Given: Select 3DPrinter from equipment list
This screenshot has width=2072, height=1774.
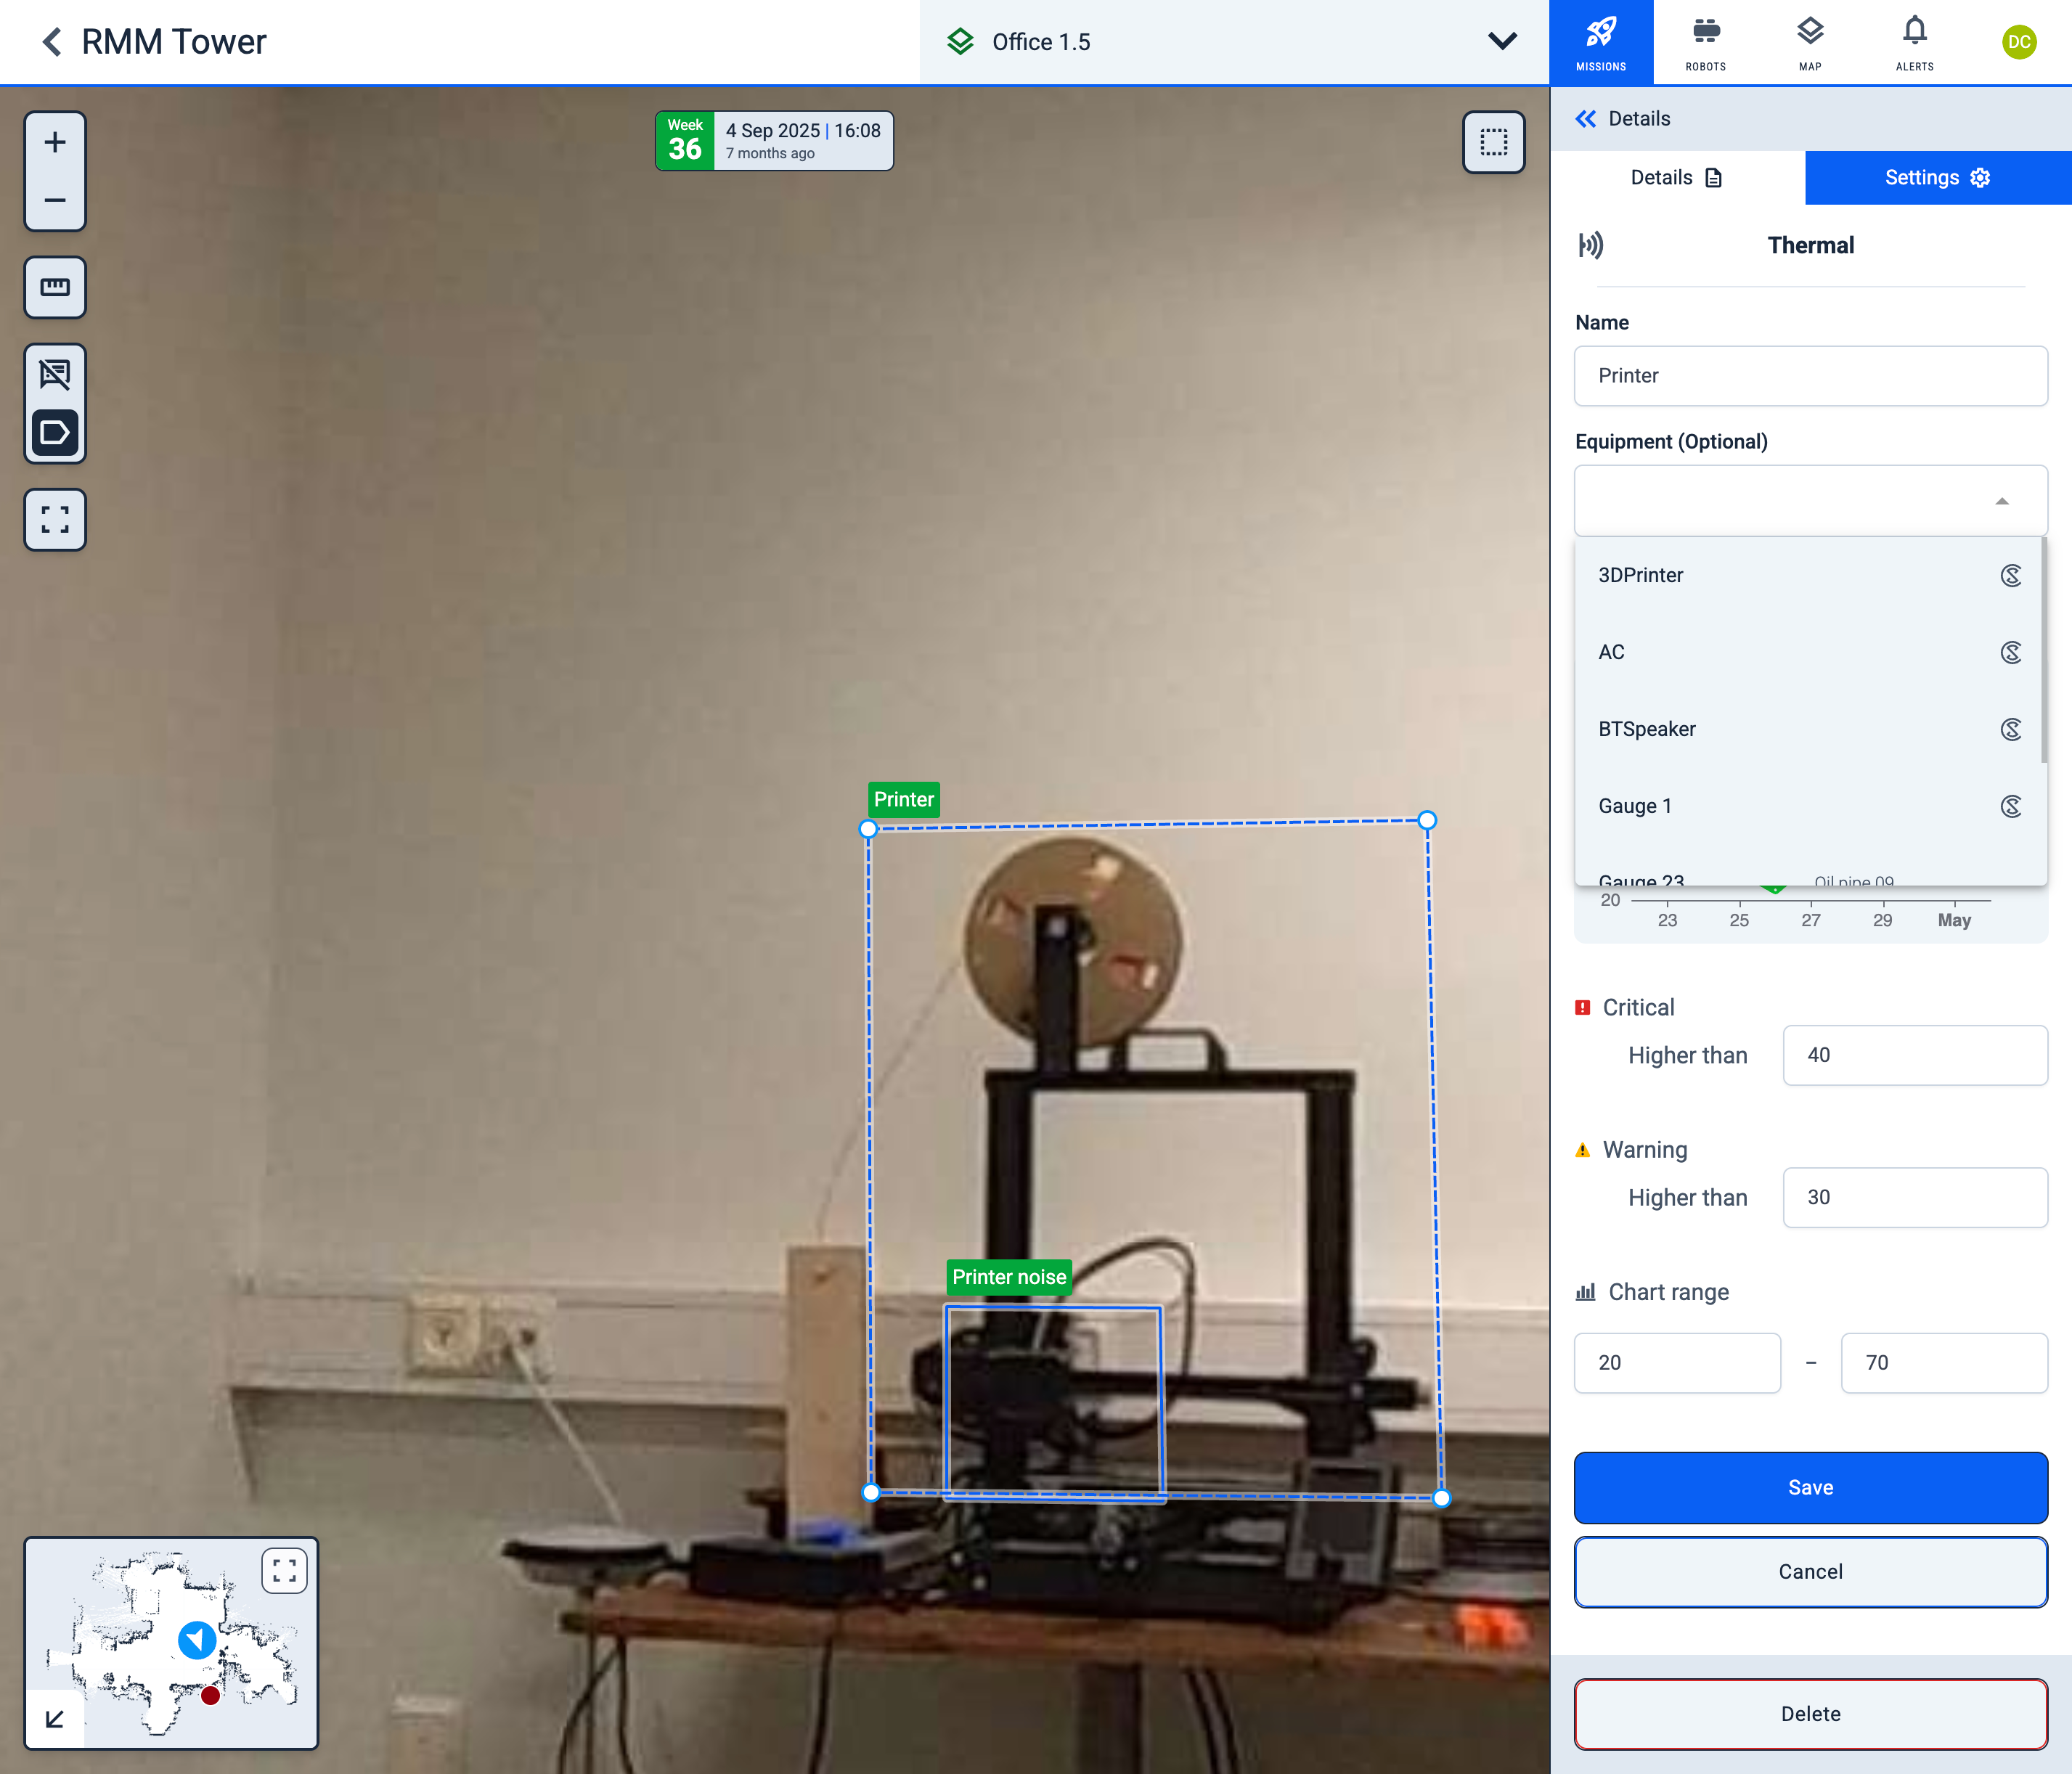Looking at the screenshot, I should tap(1808, 575).
